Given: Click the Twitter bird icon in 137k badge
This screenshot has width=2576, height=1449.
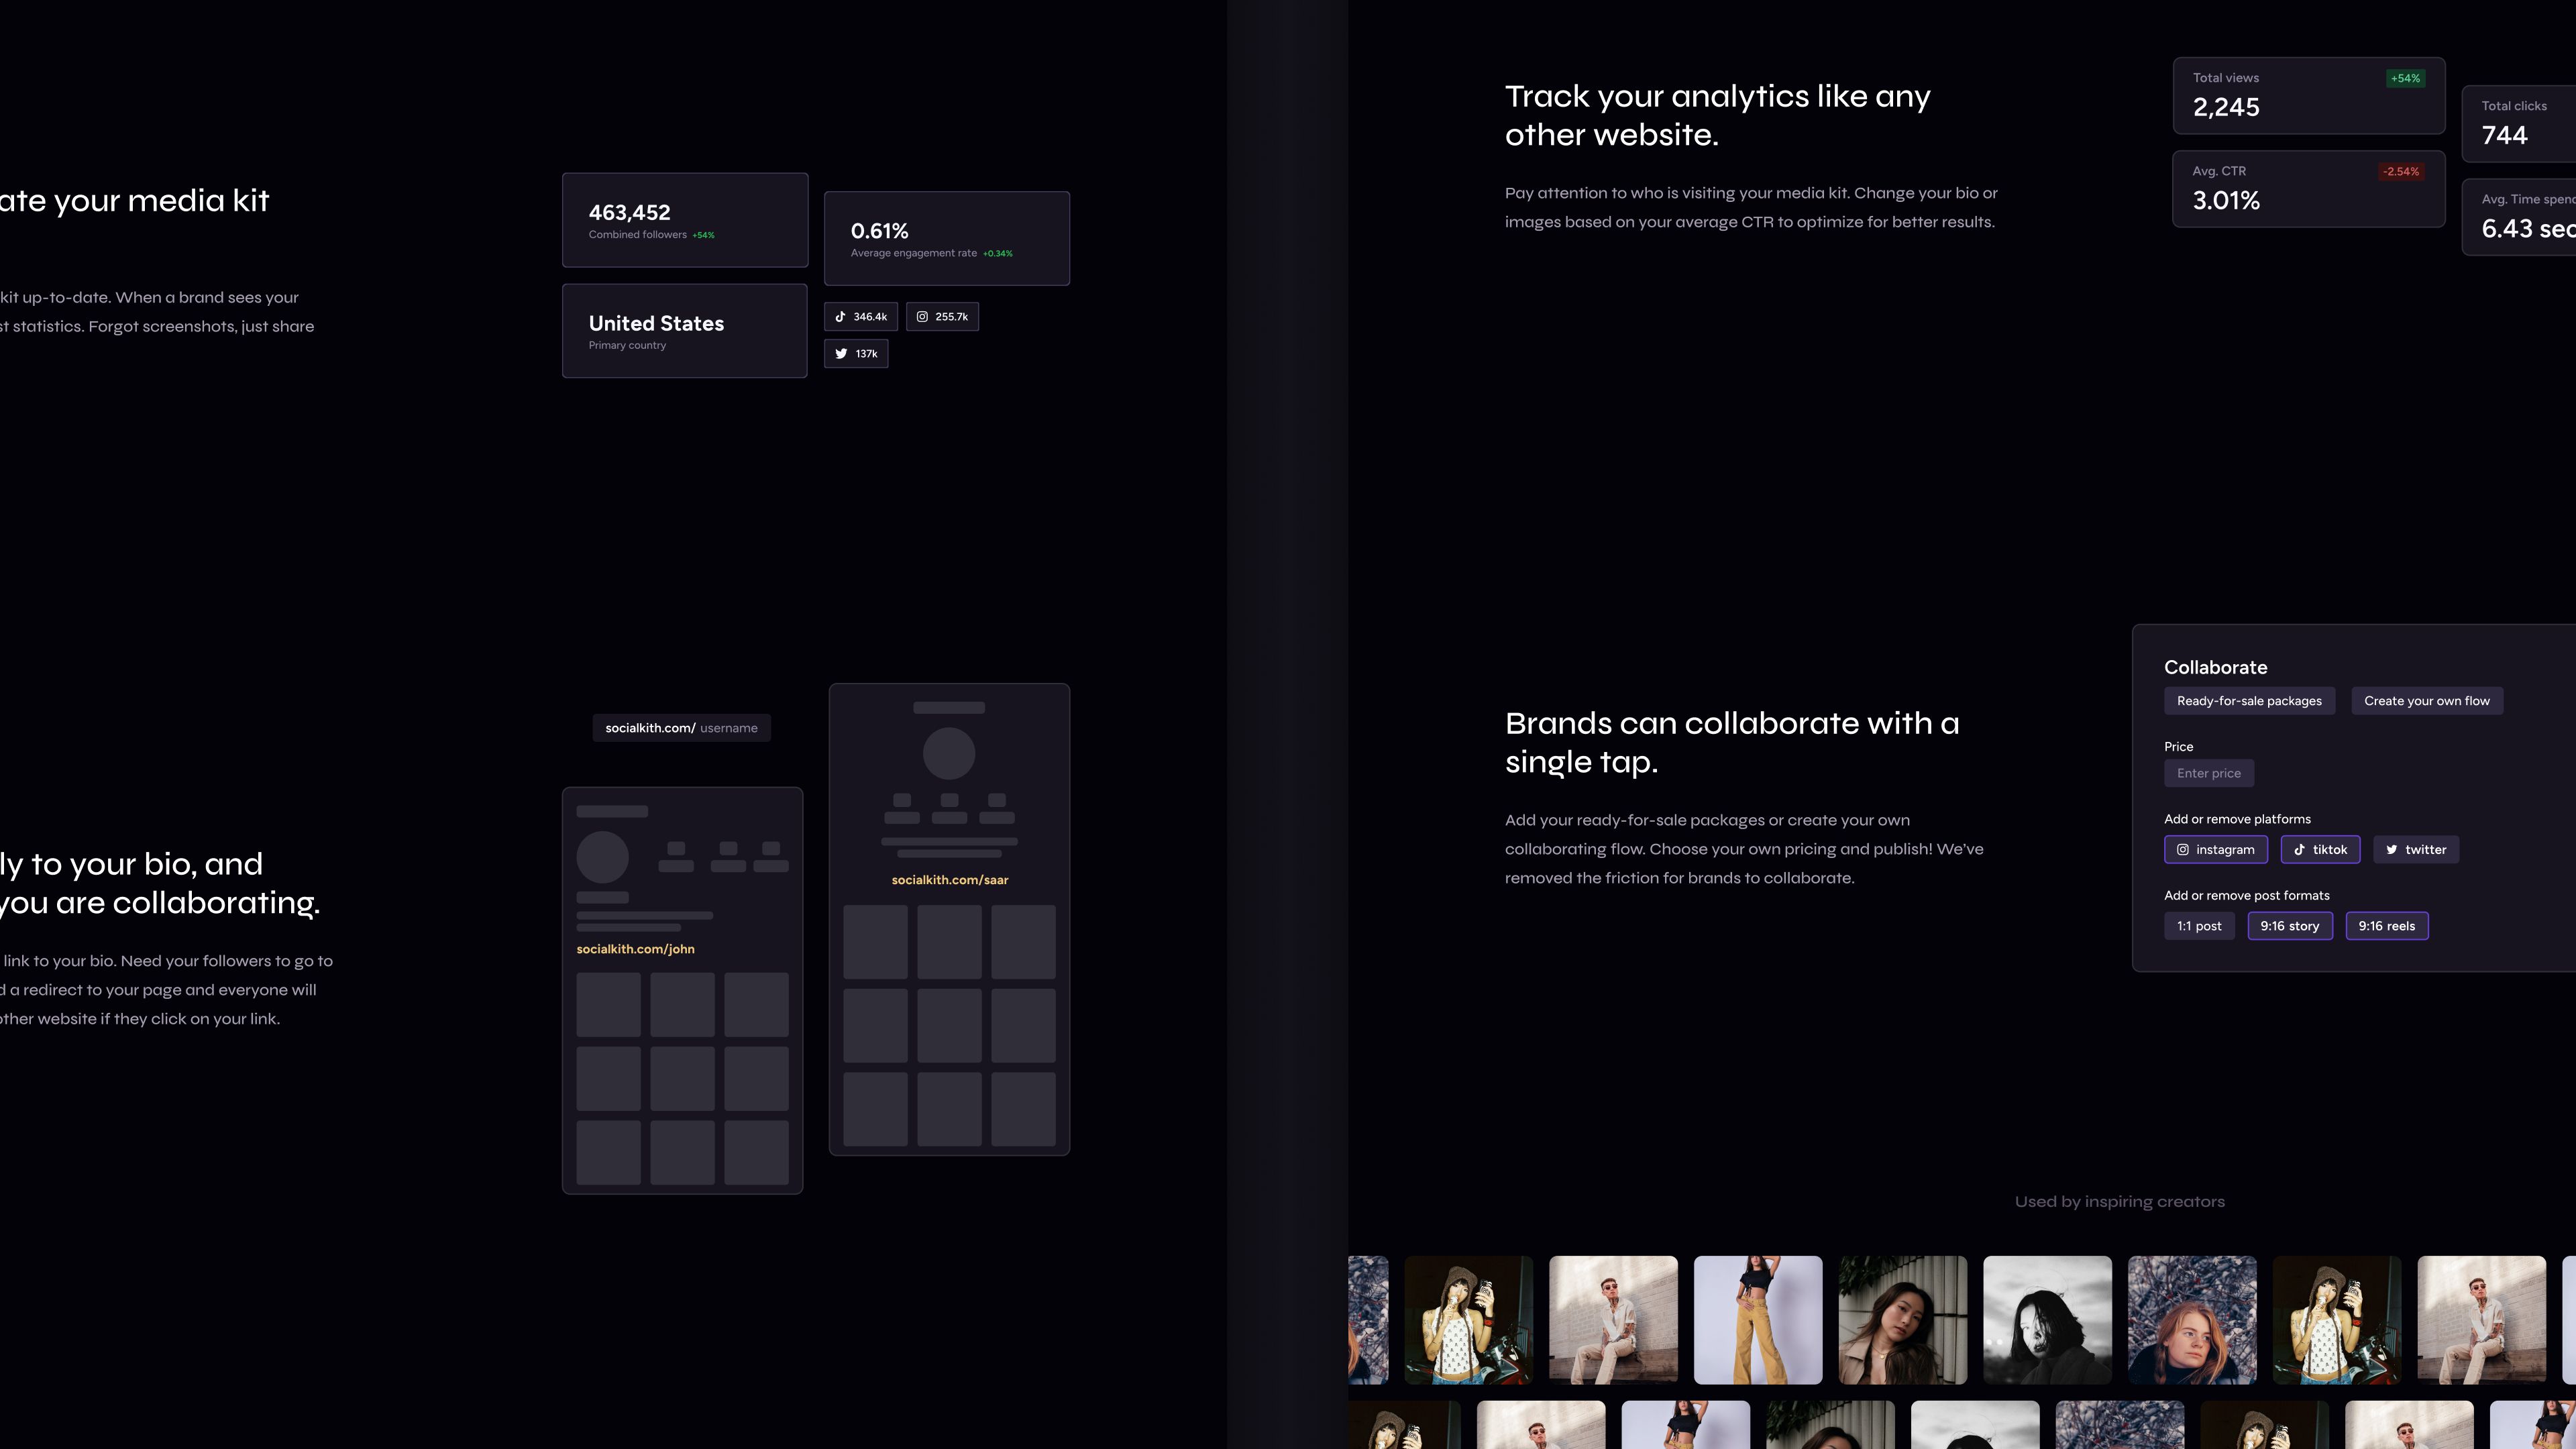Looking at the screenshot, I should pos(841,354).
